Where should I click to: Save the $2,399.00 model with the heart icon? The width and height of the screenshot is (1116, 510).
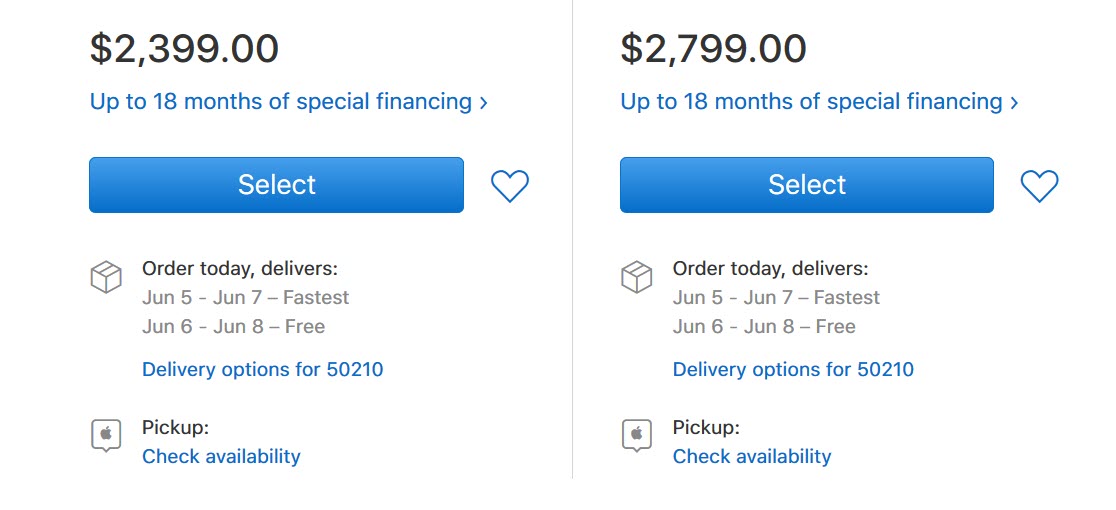click(510, 186)
